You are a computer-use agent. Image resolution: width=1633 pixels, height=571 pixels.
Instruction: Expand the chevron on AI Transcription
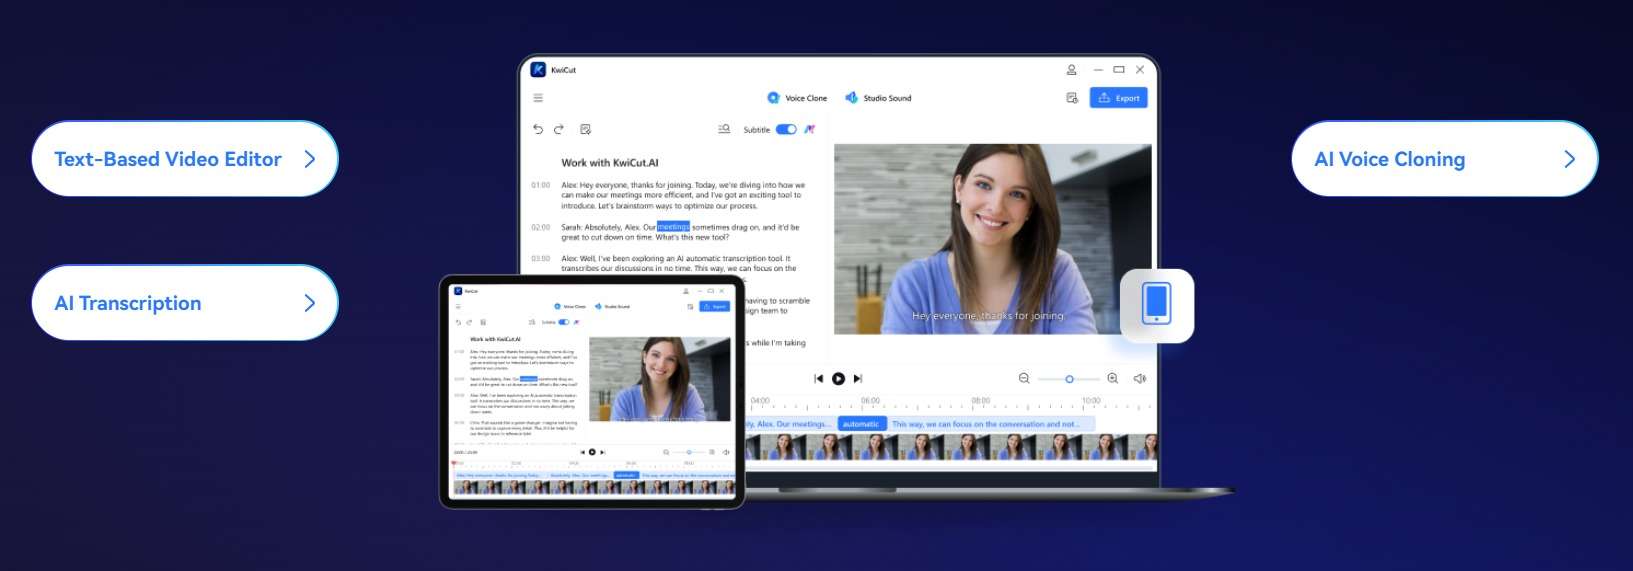pos(309,303)
